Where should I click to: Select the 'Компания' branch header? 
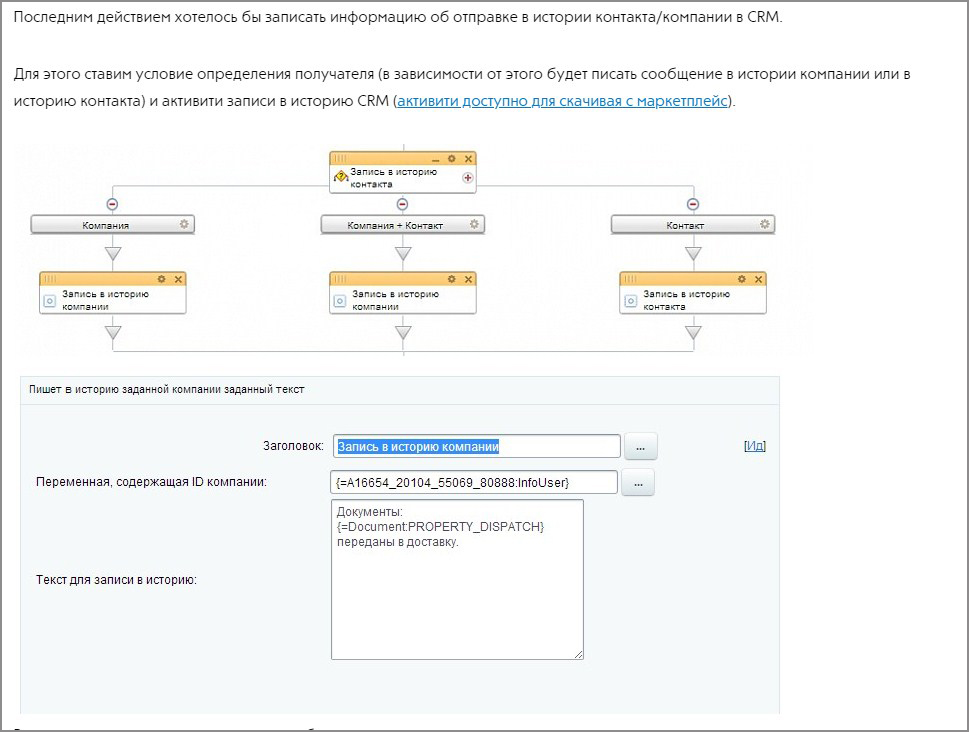pos(112,224)
